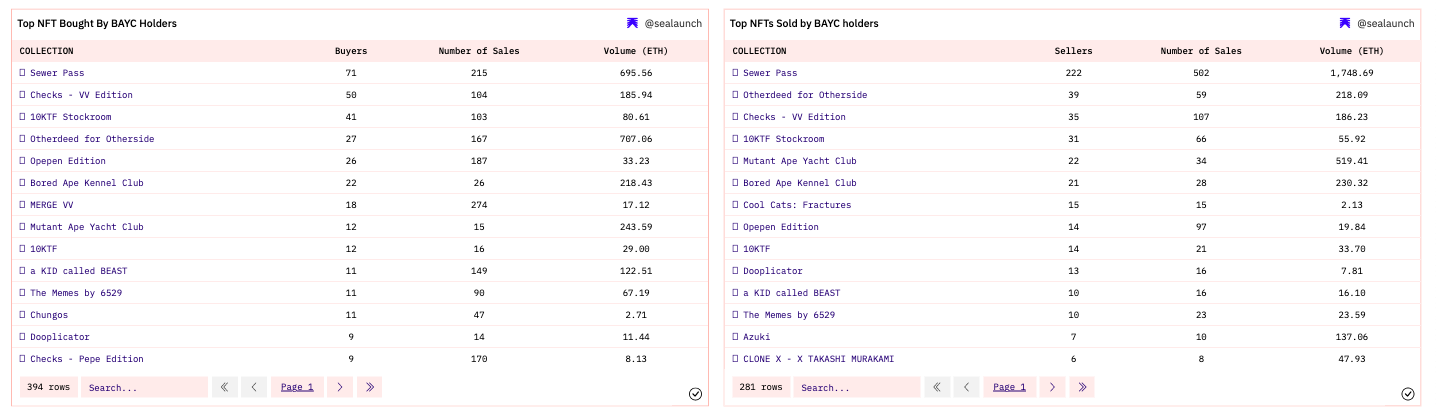Jump to last page of Sold table
This screenshot has width=1436, height=417.
click(x=1082, y=387)
